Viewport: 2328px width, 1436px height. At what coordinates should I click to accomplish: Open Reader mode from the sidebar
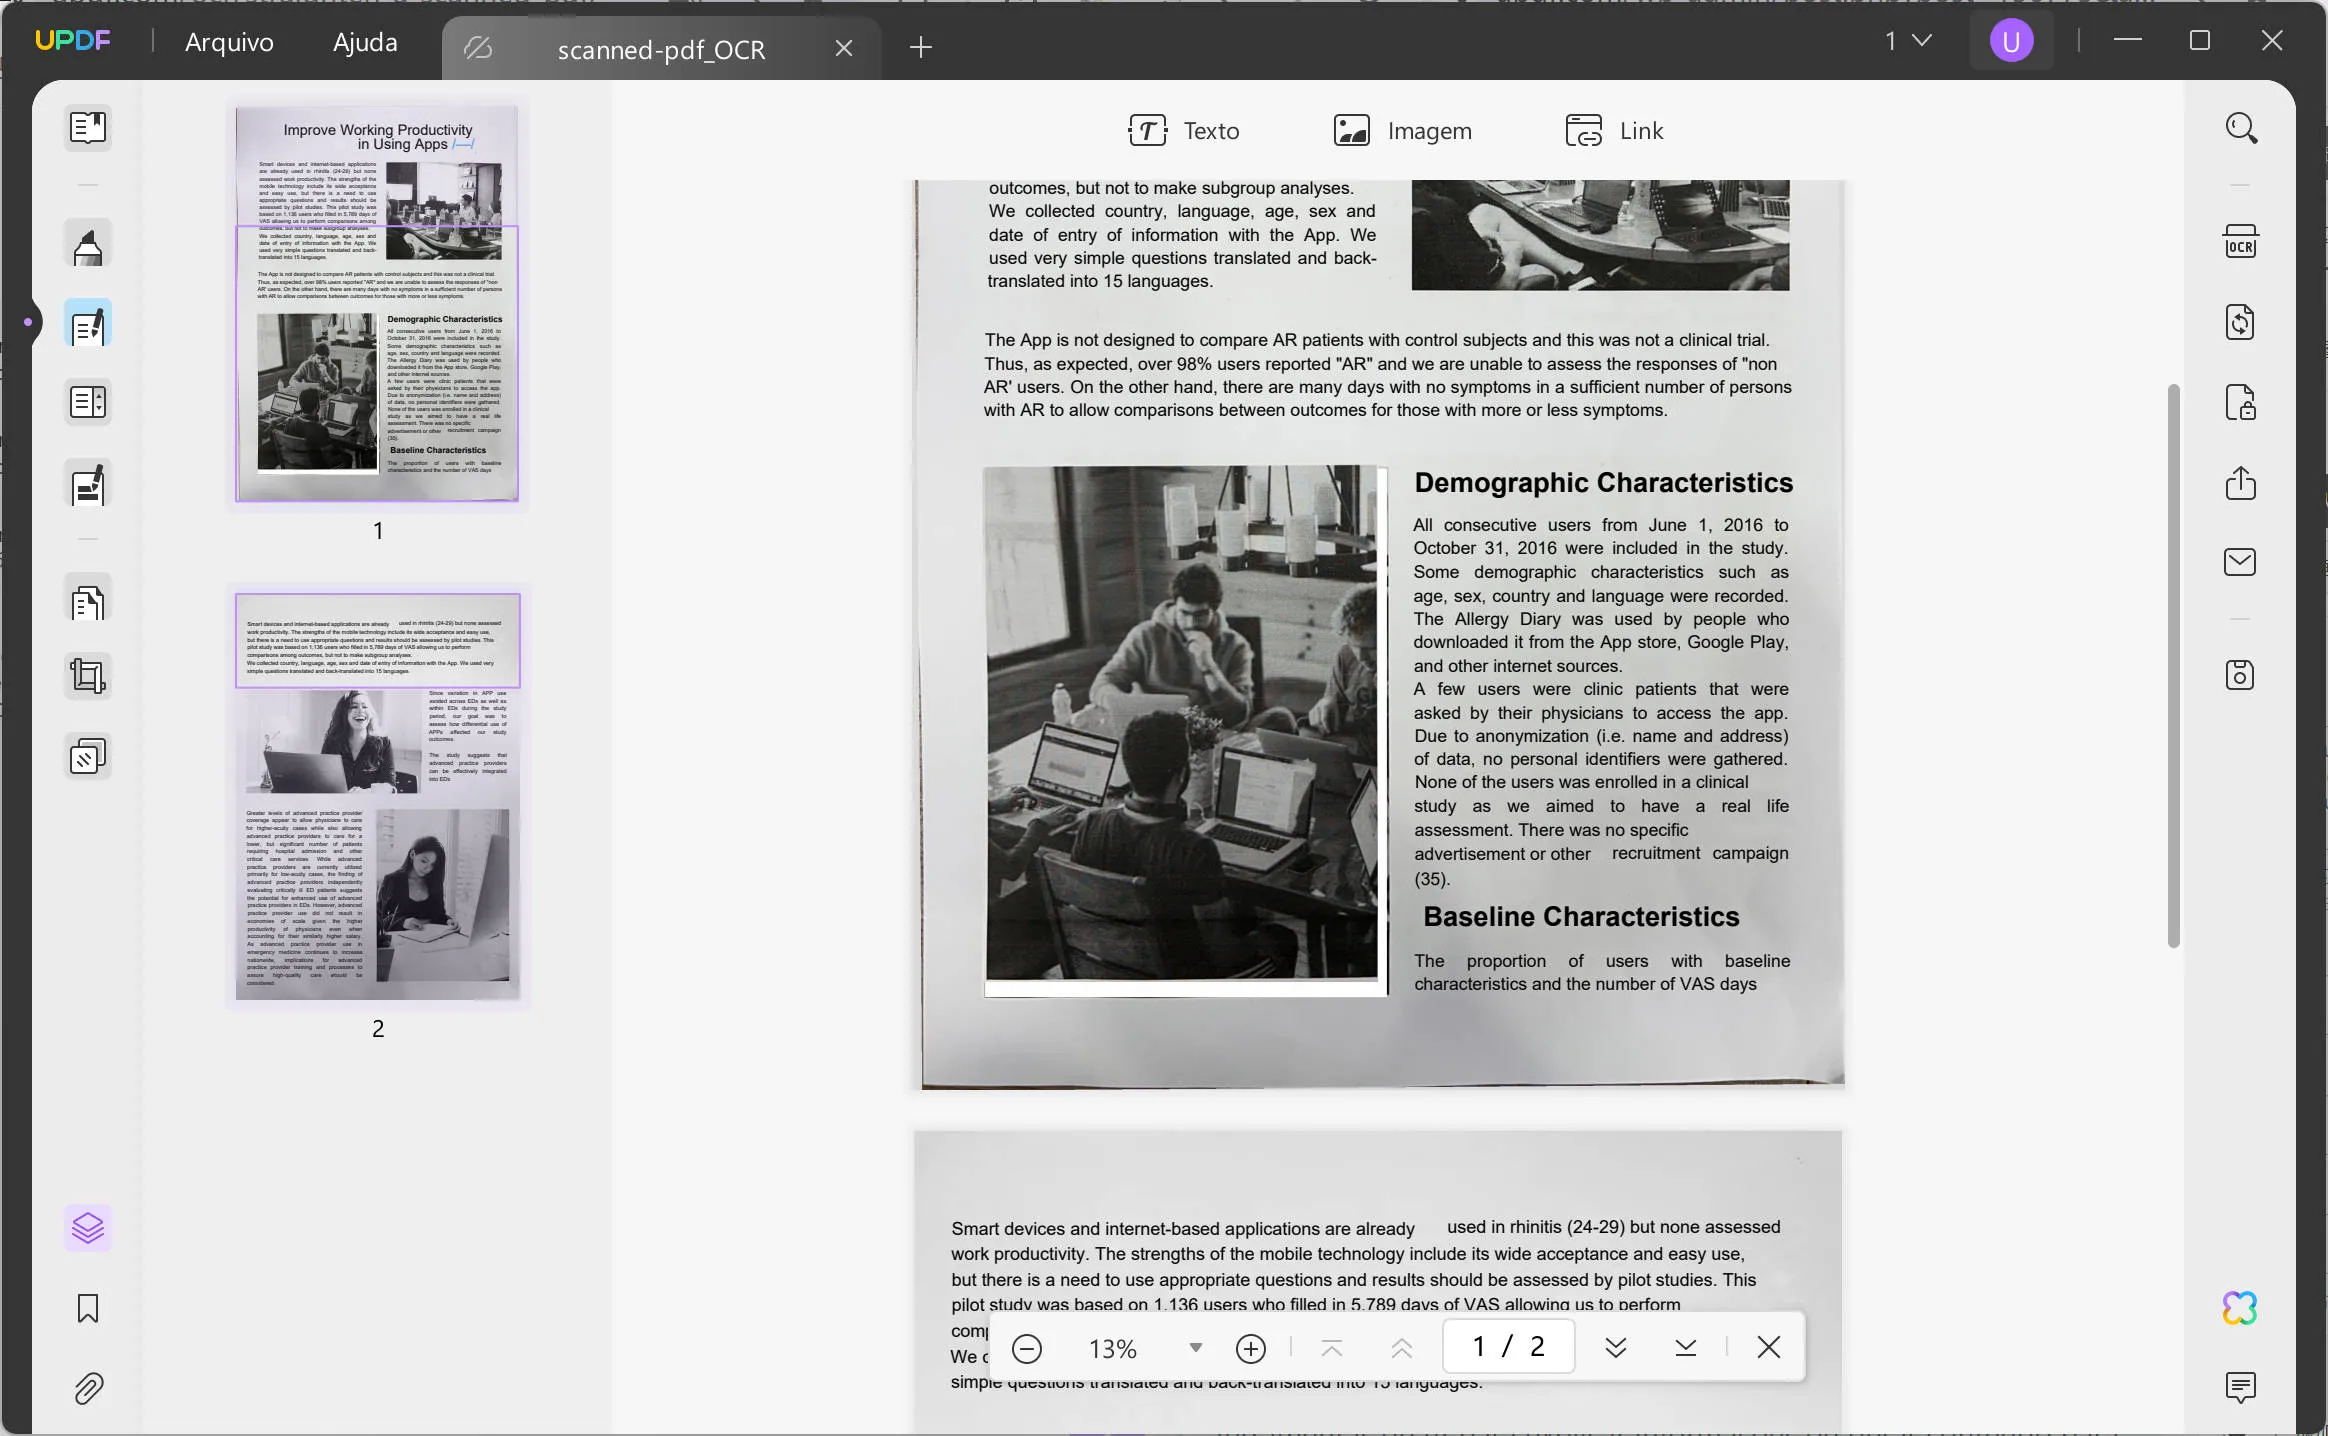(88, 129)
